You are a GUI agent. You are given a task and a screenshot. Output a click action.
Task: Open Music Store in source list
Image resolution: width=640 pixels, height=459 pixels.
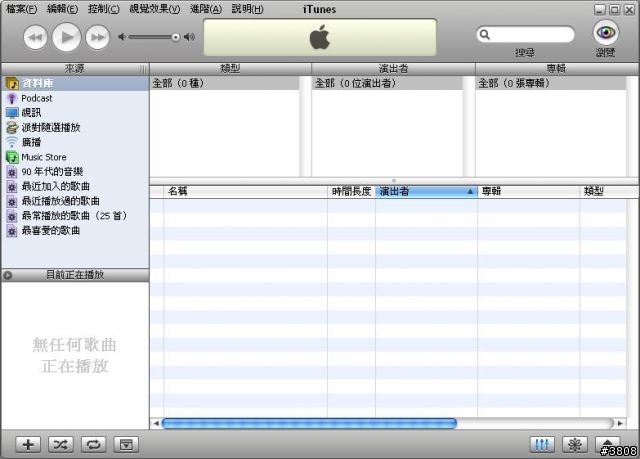point(76,157)
